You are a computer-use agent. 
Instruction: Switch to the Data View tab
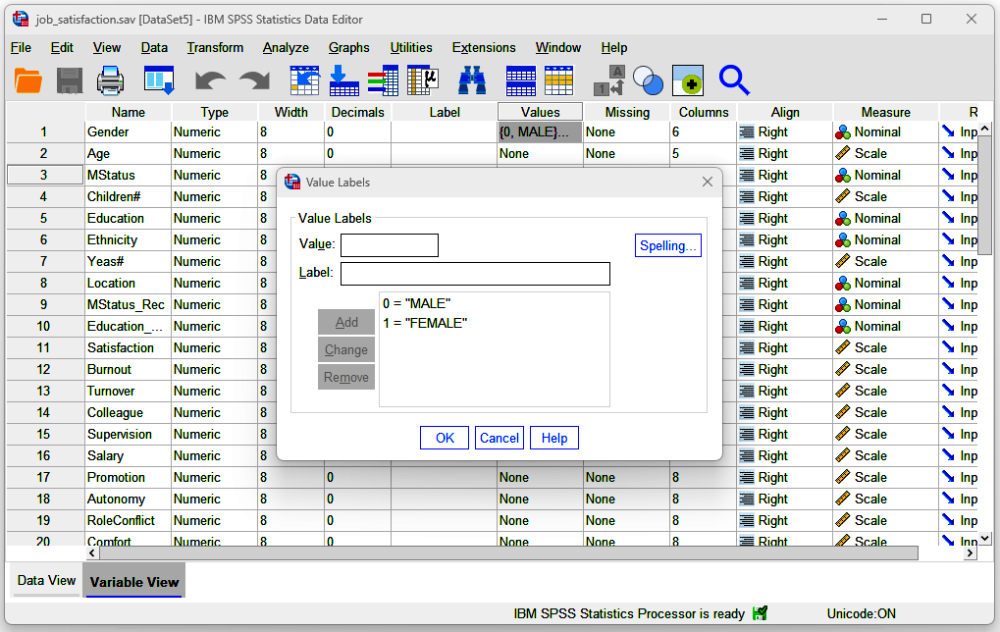tap(45, 580)
